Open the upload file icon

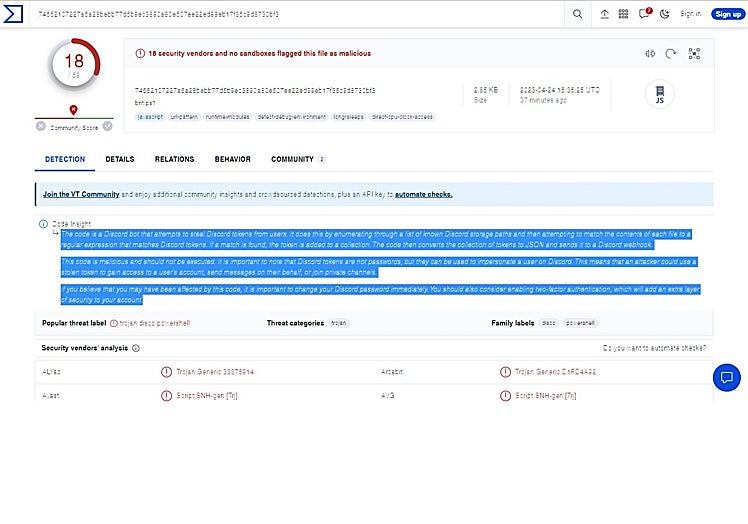pos(604,14)
